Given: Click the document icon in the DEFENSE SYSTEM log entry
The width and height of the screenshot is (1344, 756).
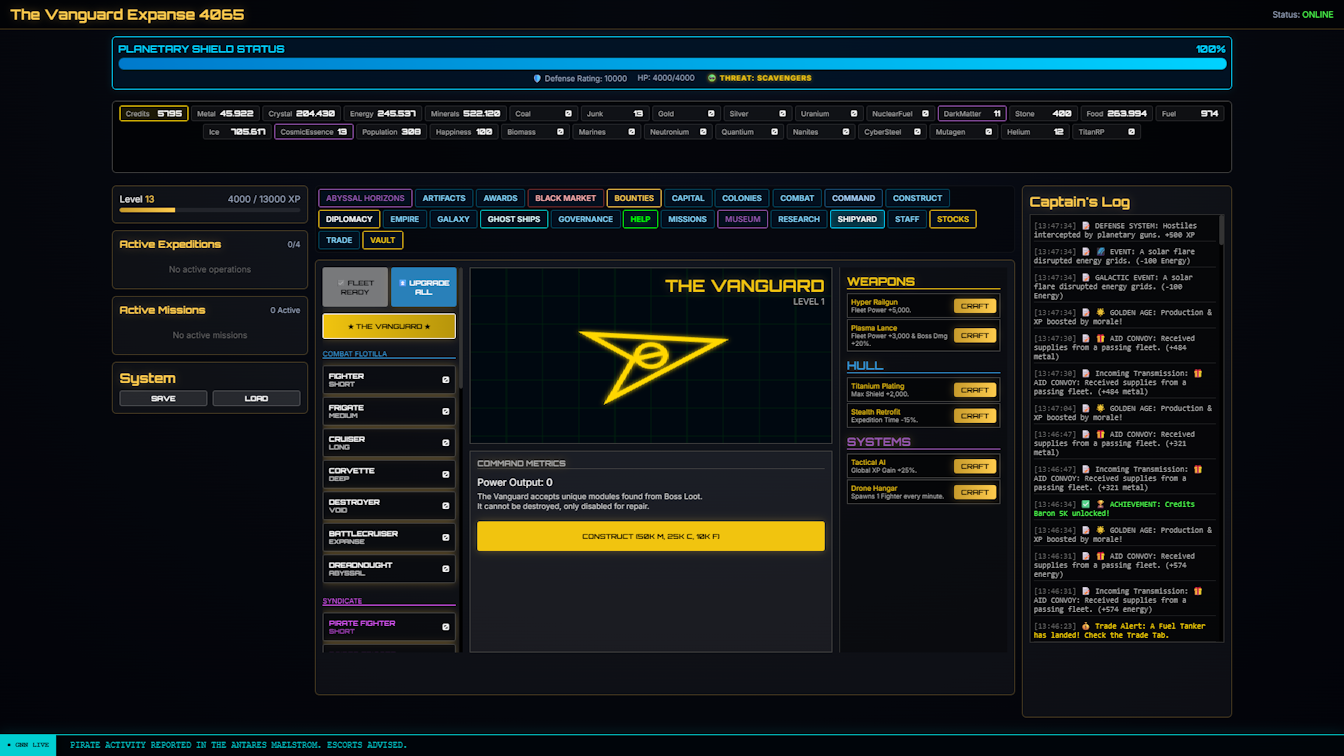Looking at the screenshot, I should 1086,226.
